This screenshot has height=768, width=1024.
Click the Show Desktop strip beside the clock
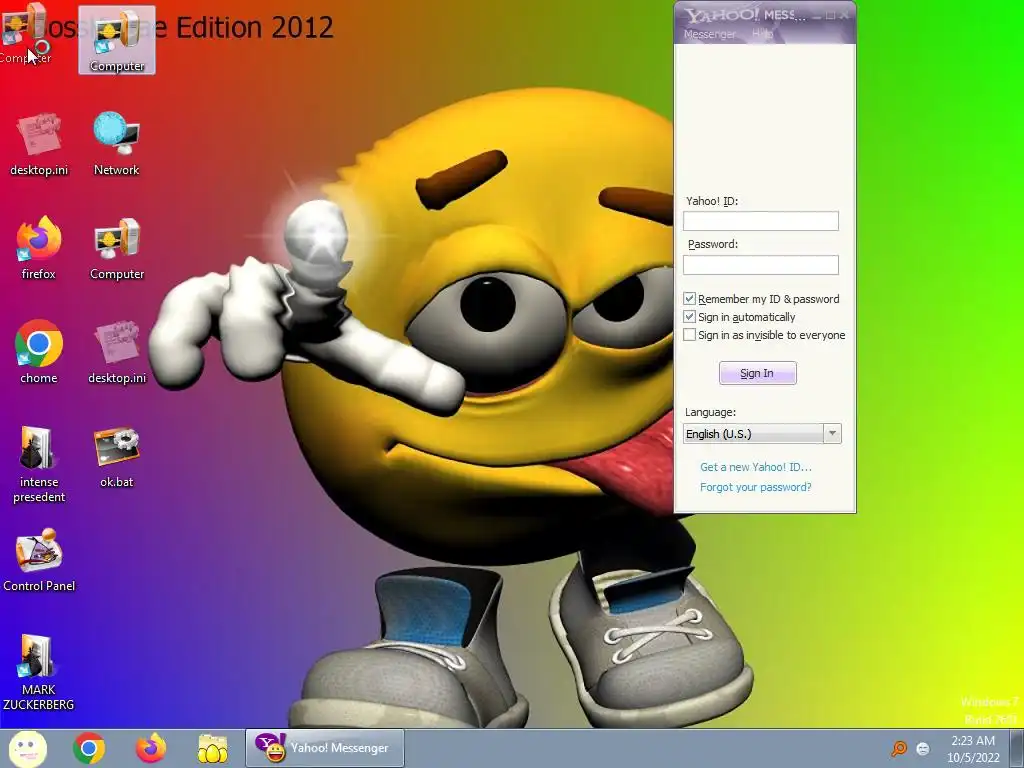point(1017,748)
